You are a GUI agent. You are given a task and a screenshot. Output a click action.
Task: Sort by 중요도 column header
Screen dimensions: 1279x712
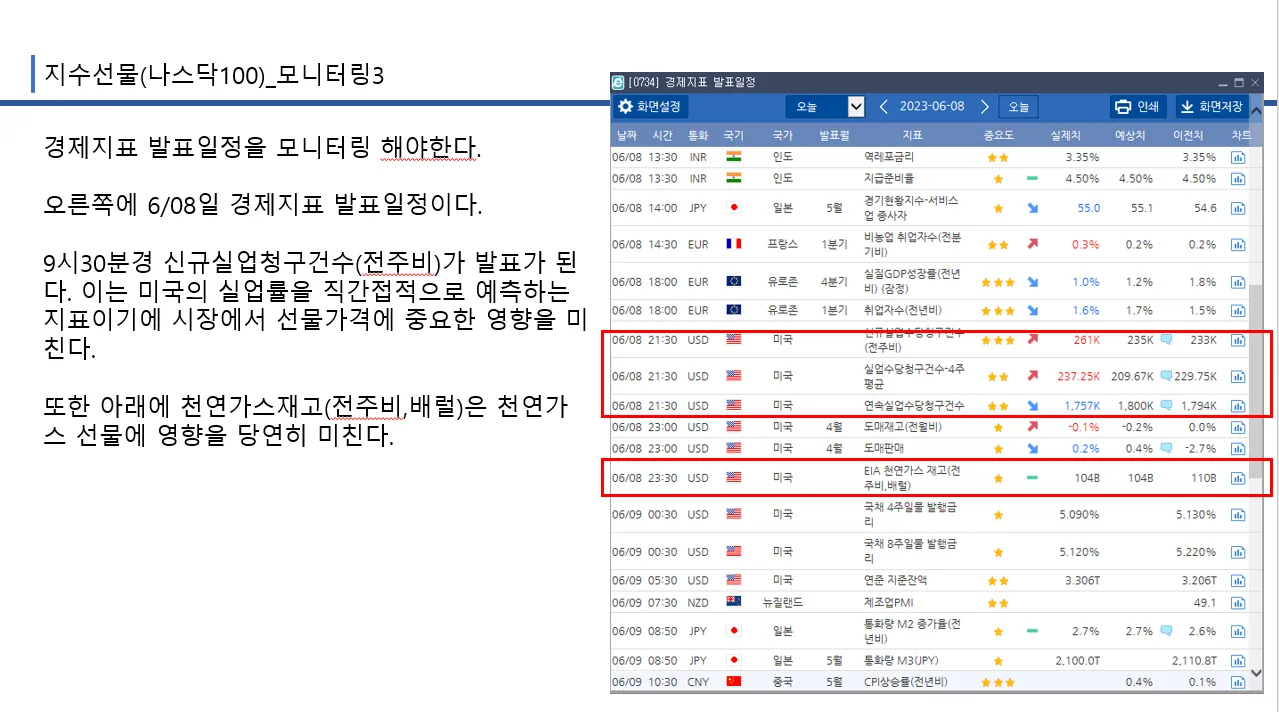(998, 134)
